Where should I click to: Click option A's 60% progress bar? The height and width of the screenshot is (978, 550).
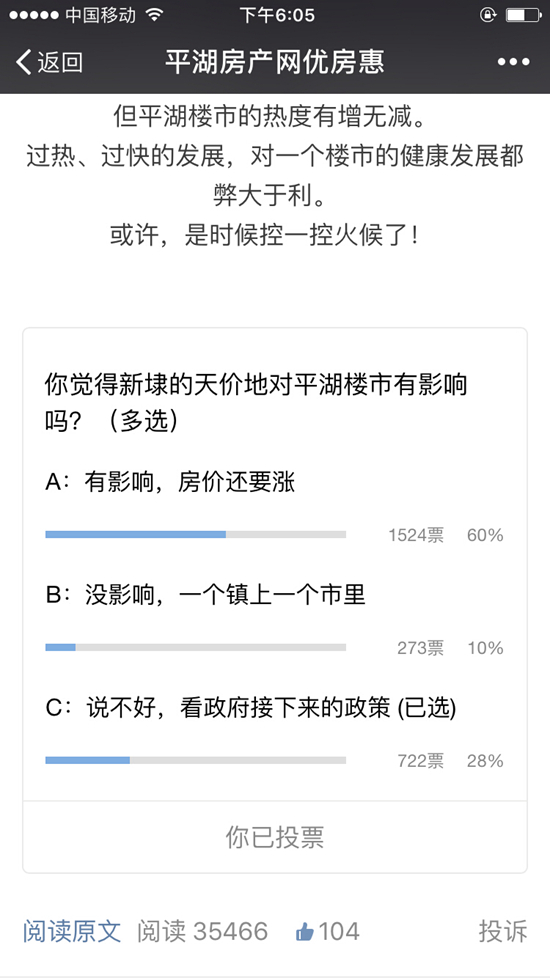click(196, 535)
